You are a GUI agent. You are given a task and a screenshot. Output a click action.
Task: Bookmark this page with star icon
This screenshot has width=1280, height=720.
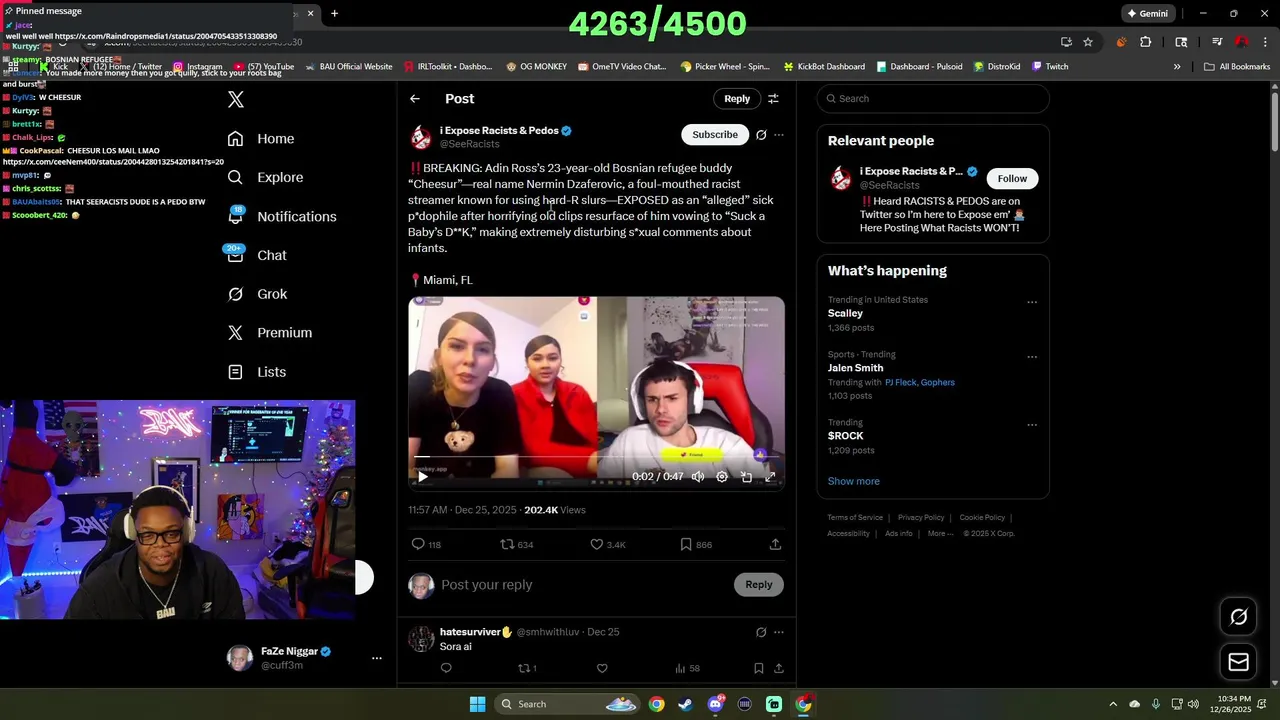coord(1088,42)
